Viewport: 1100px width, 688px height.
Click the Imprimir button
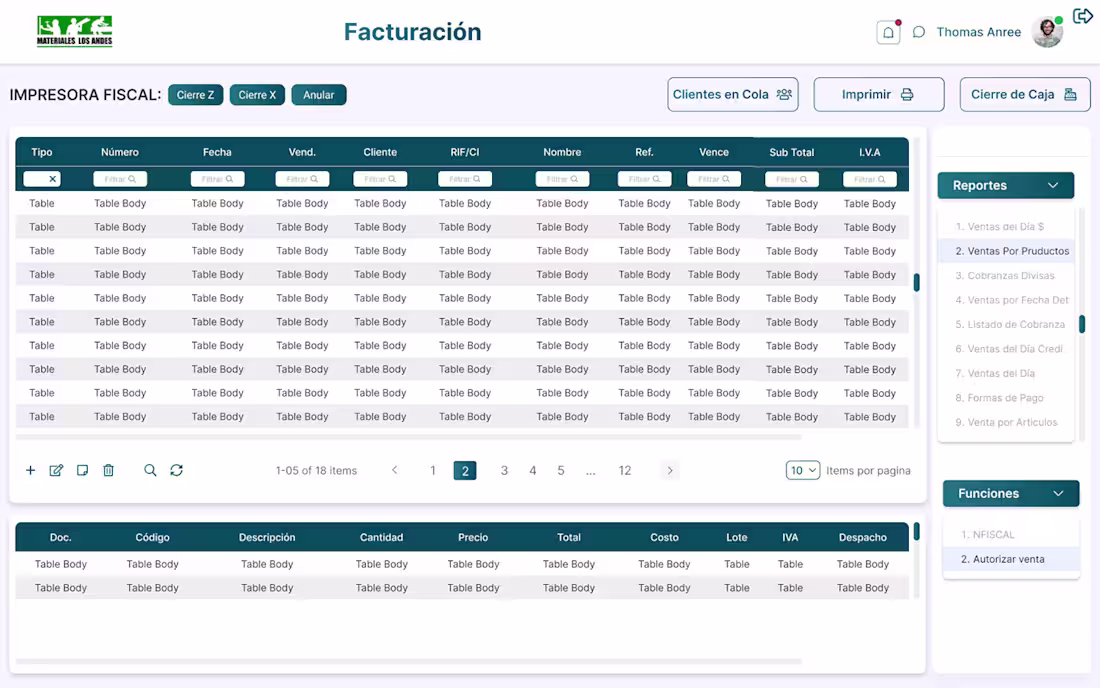878,94
